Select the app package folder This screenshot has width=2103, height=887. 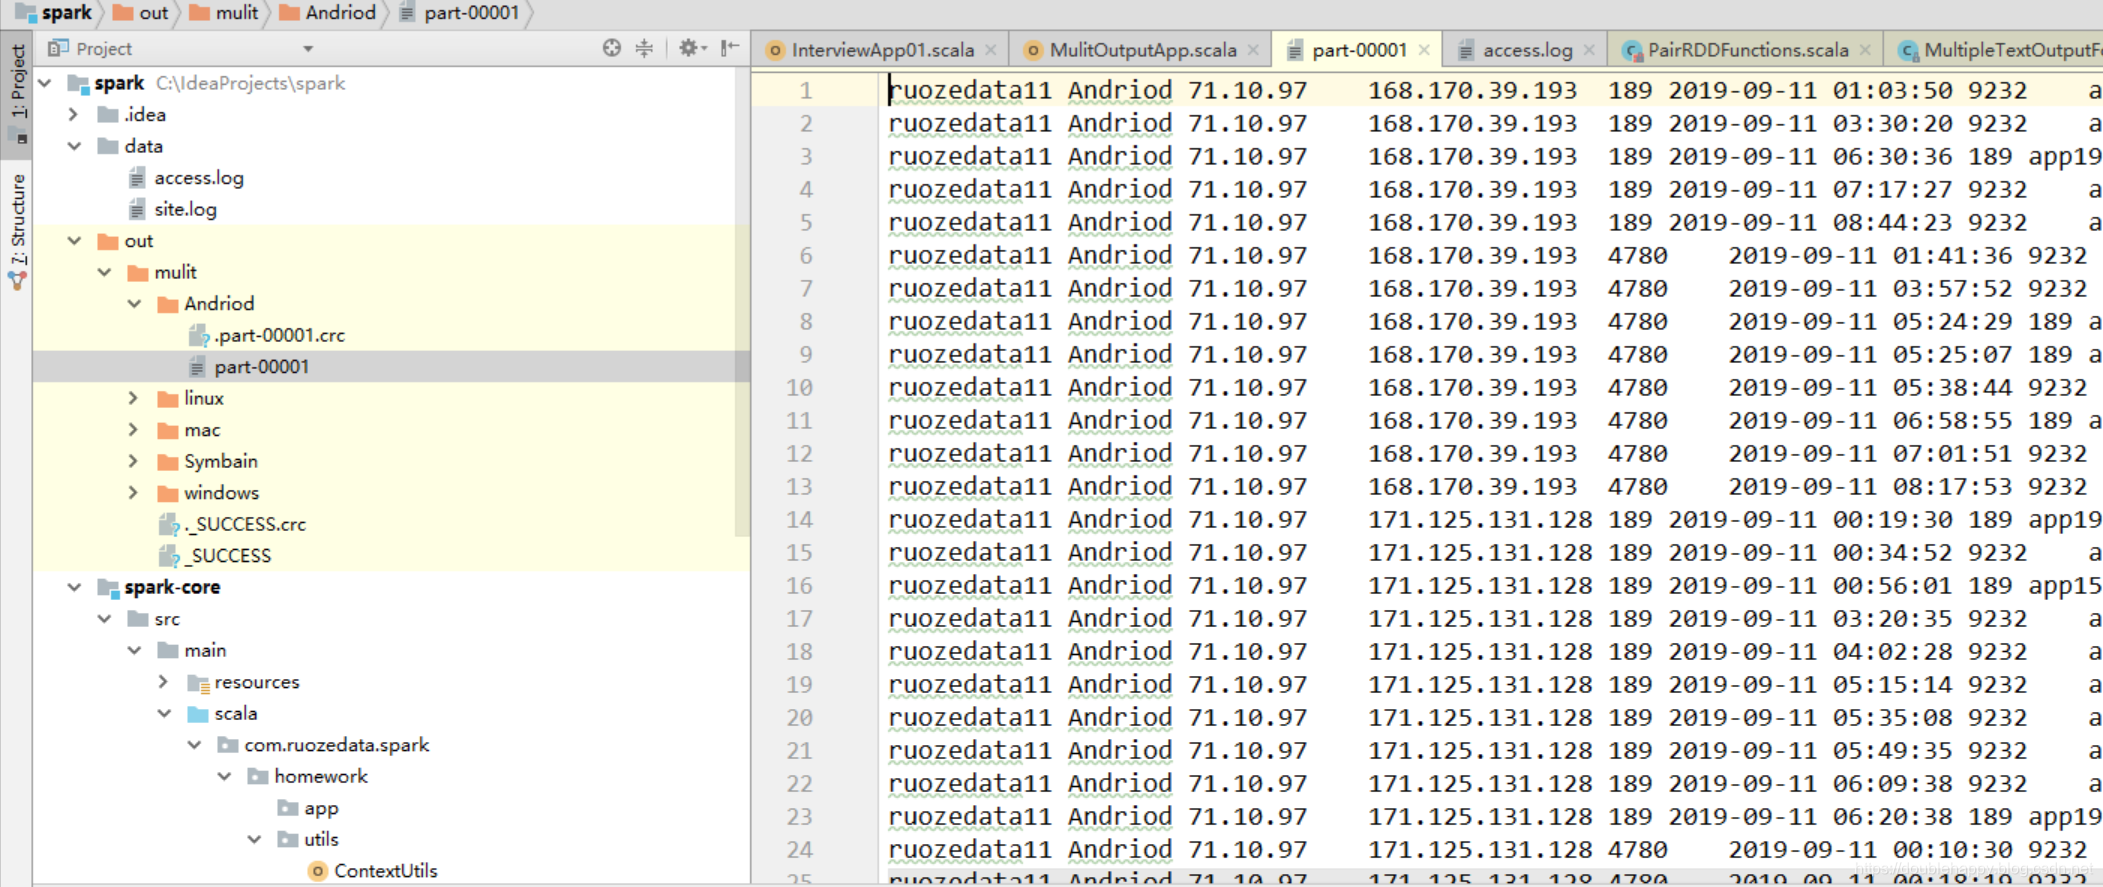click(320, 808)
